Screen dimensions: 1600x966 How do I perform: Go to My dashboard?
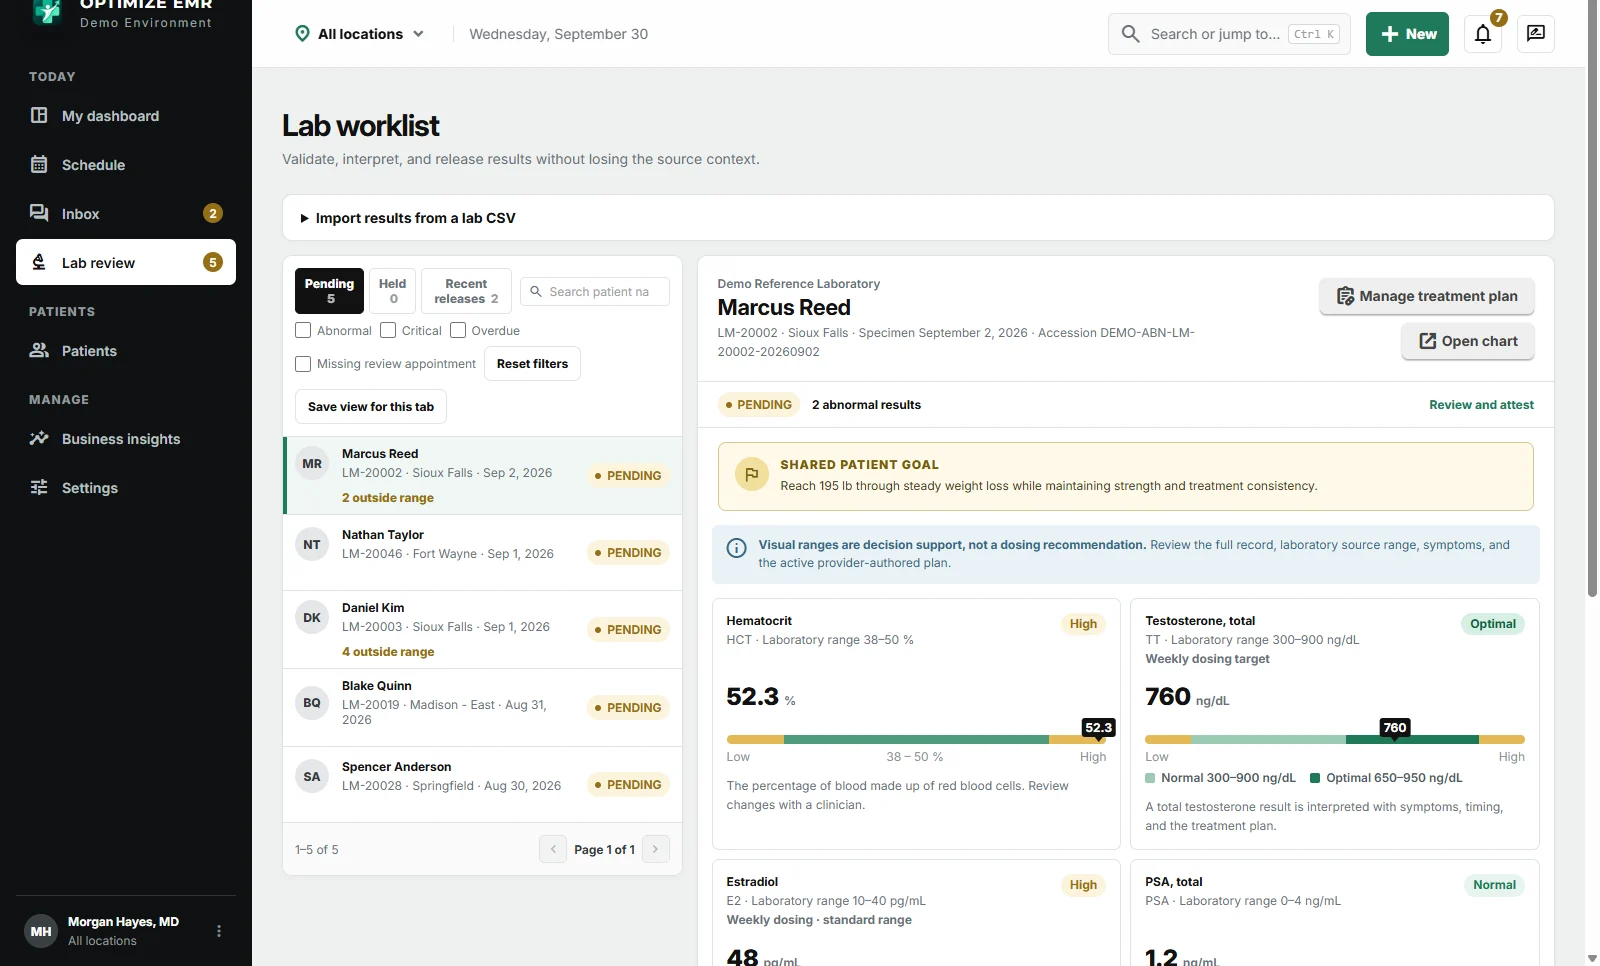click(x=126, y=116)
